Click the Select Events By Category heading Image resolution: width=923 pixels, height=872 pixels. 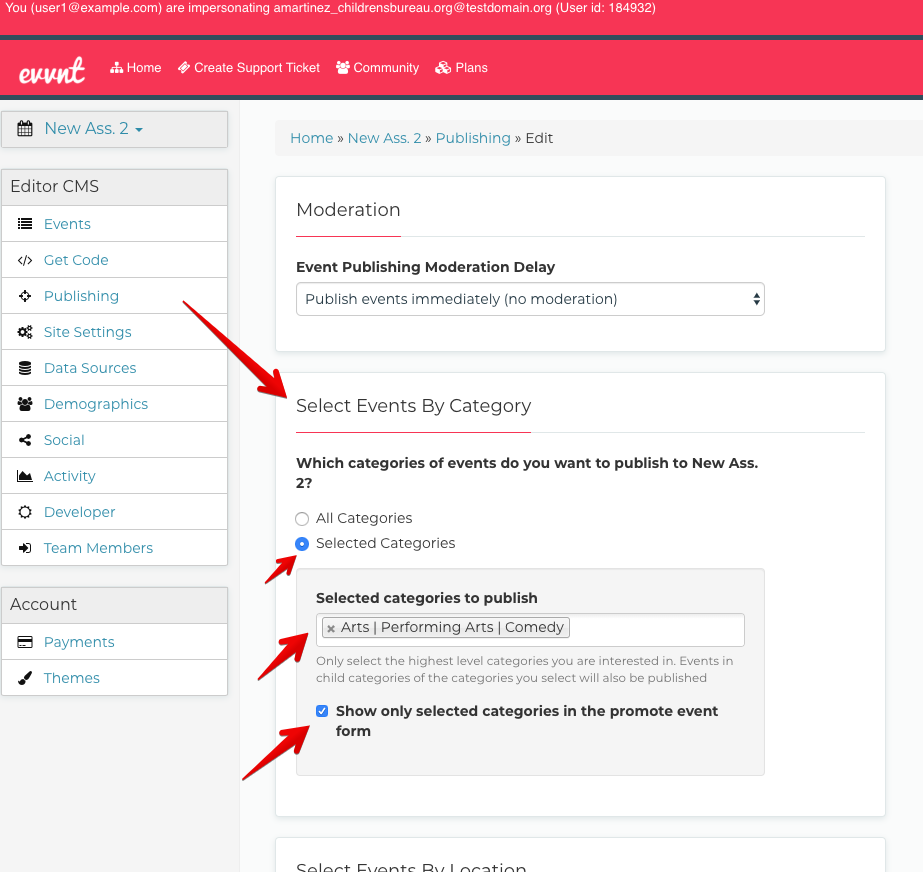(413, 406)
